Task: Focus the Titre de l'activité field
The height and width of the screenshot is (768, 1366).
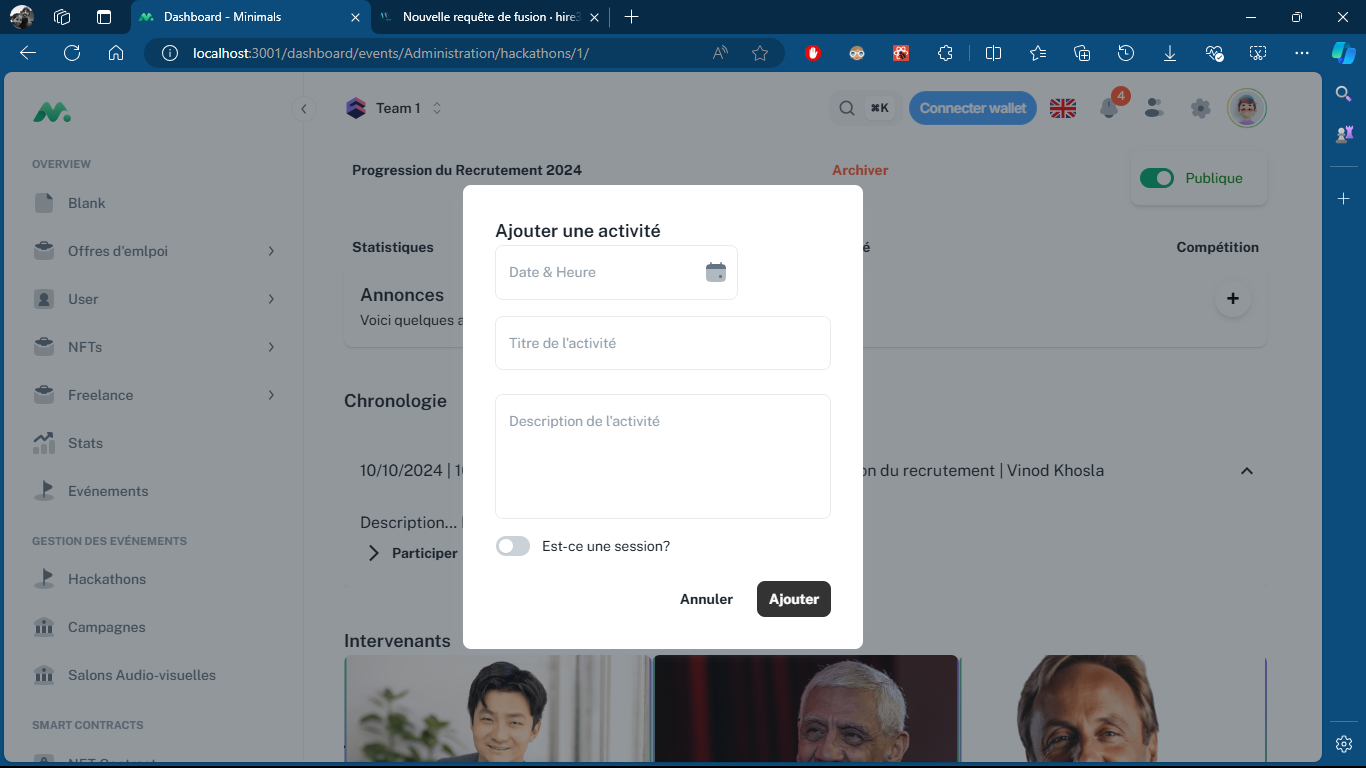Action: click(663, 343)
